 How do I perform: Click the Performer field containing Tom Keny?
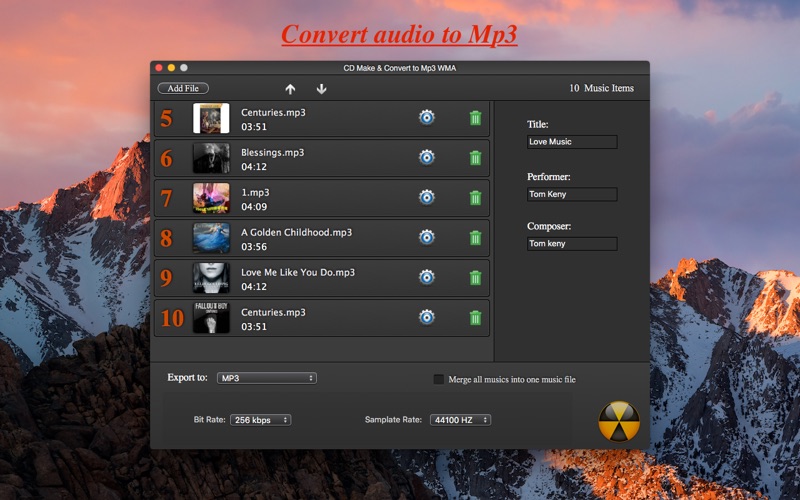point(572,194)
